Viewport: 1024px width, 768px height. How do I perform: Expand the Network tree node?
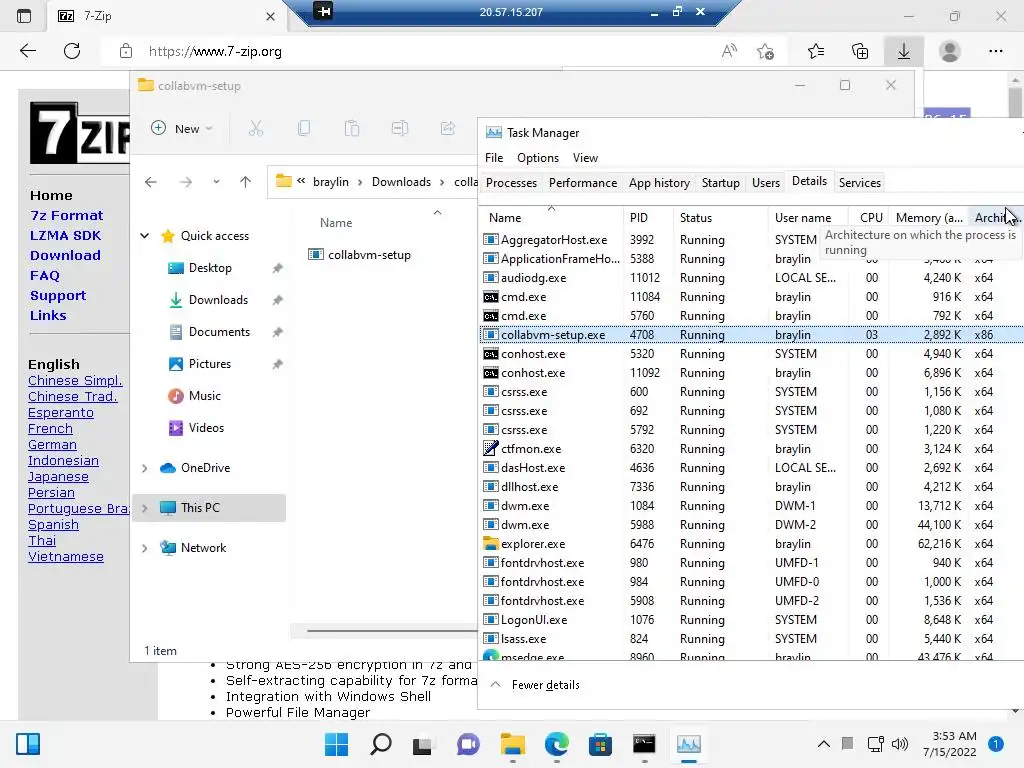point(144,548)
